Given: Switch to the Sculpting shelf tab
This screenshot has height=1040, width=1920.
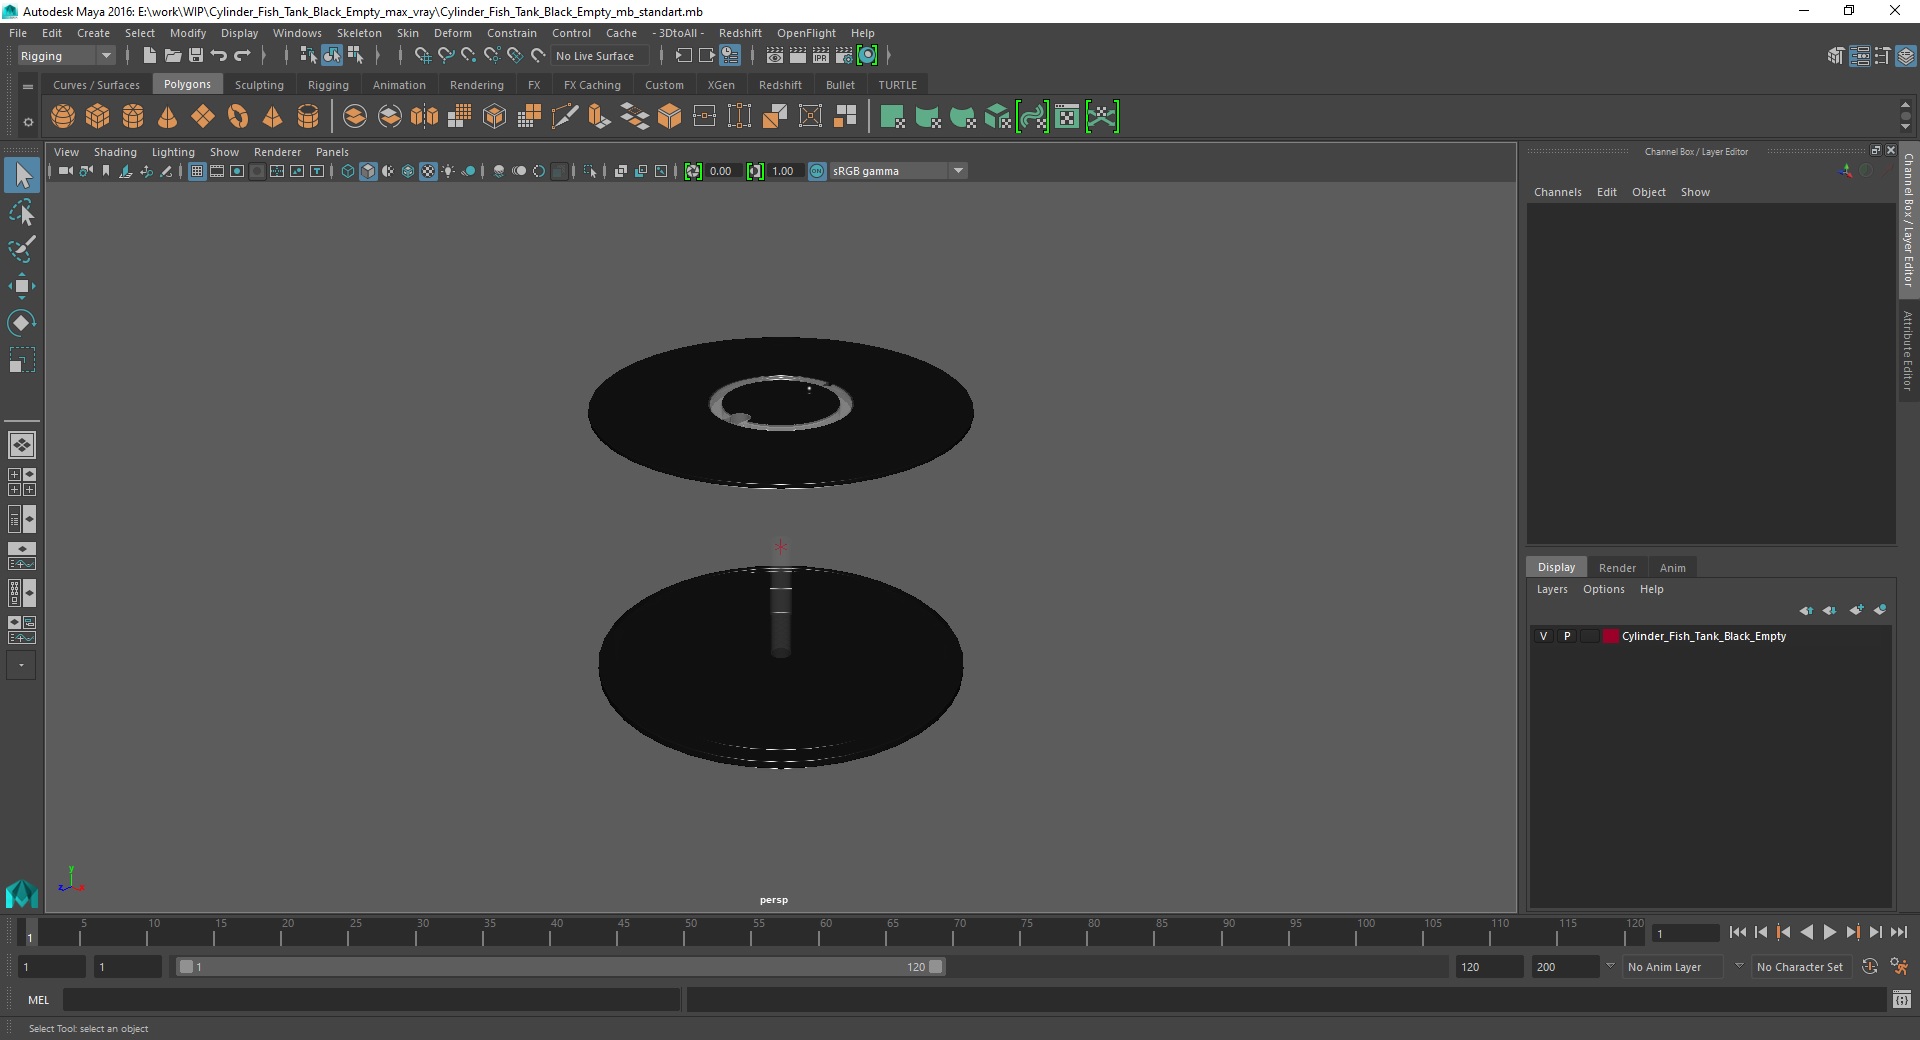Looking at the screenshot, I should (259, 85).
